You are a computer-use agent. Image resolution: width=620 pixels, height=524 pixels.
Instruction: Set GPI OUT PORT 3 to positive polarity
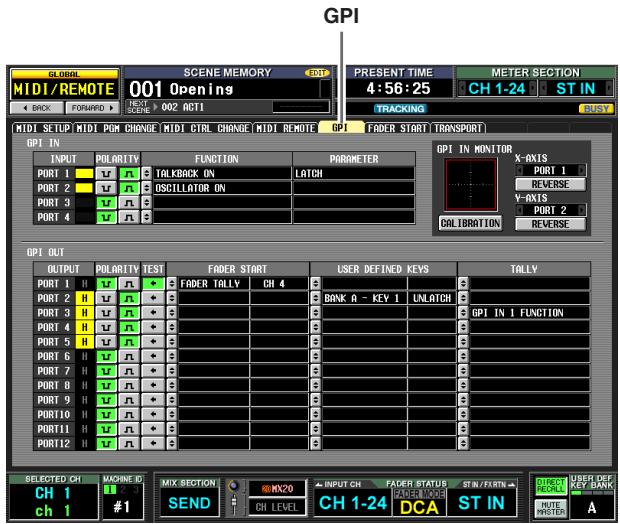(129, 313)
